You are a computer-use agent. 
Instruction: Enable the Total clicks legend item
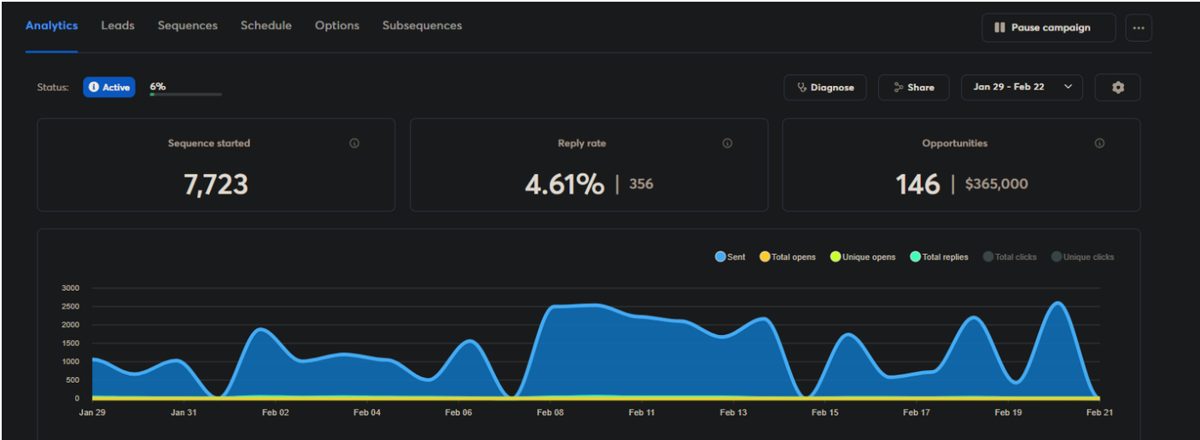tap(1009, 257)
